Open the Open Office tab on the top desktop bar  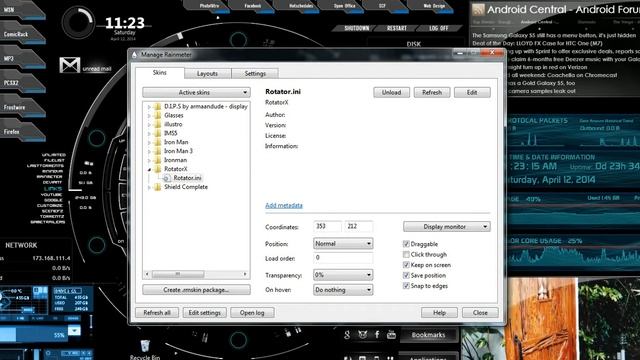(x=344, y=6)
